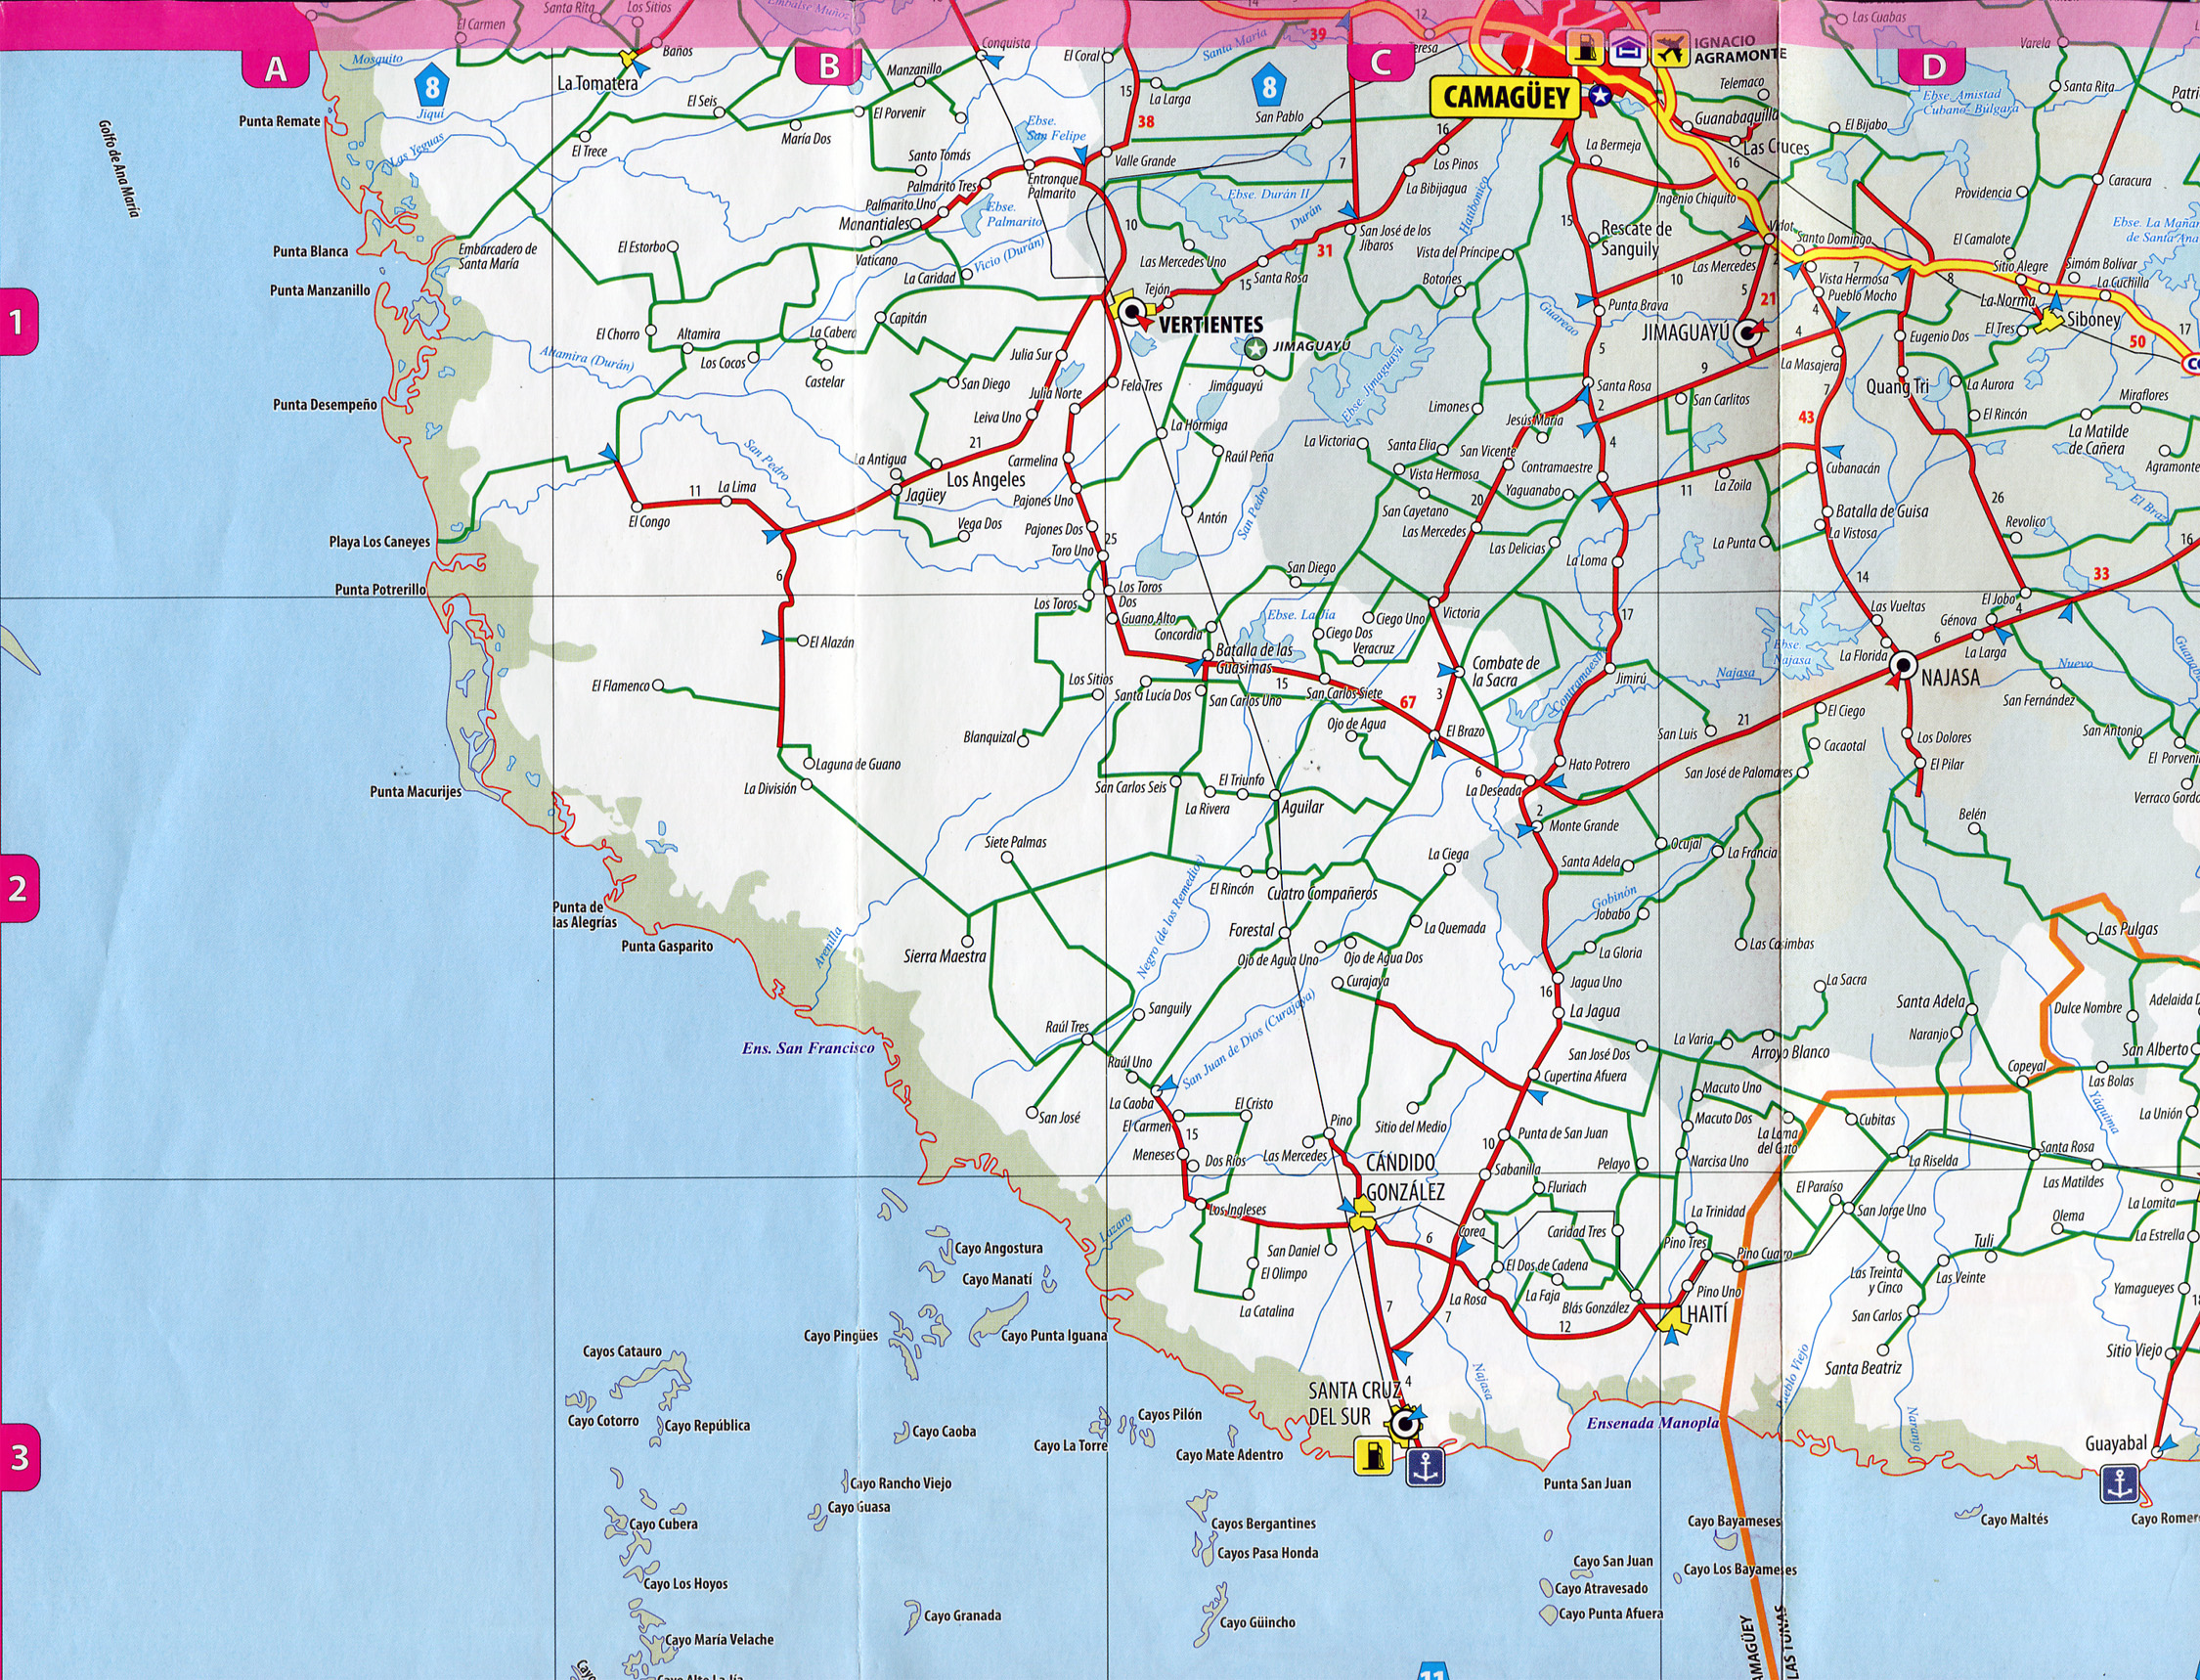Image resolution: width=2200 pixels, height=1680 pixels.
Task: Select grid column marker D
Action: (1933, 67)
